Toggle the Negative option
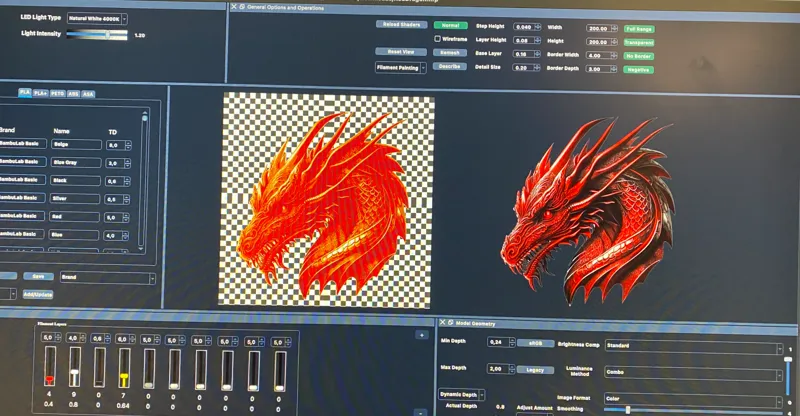The image size is (800, 416). pos(638,70)
